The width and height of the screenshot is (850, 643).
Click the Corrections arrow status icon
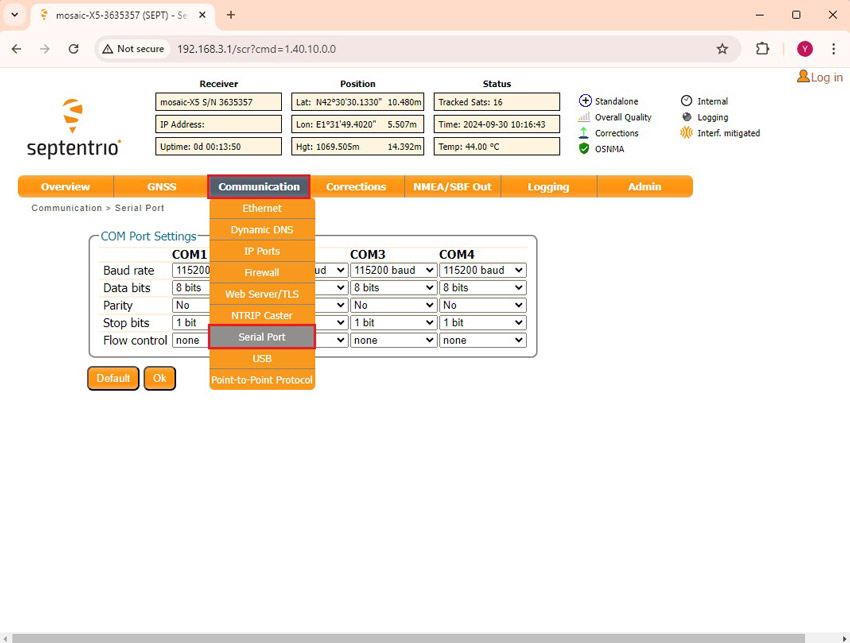pos(585,133)
